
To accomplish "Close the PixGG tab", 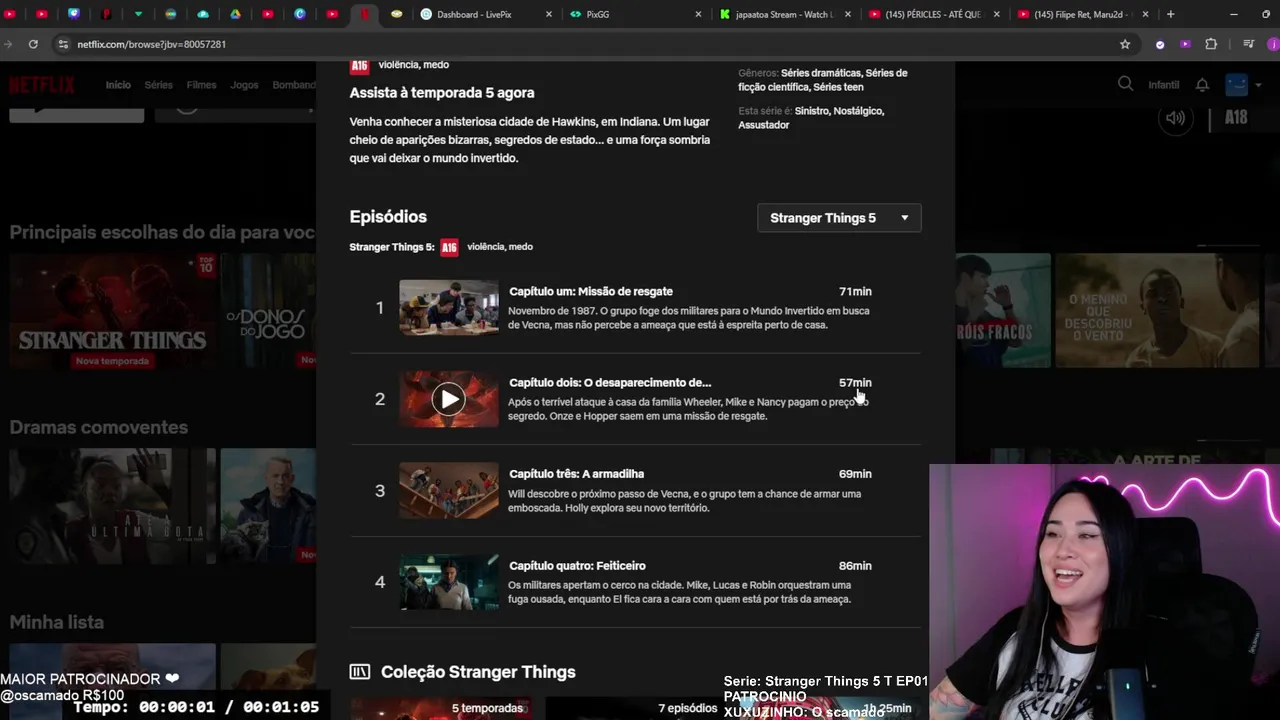I will click(x=697, y=14).
